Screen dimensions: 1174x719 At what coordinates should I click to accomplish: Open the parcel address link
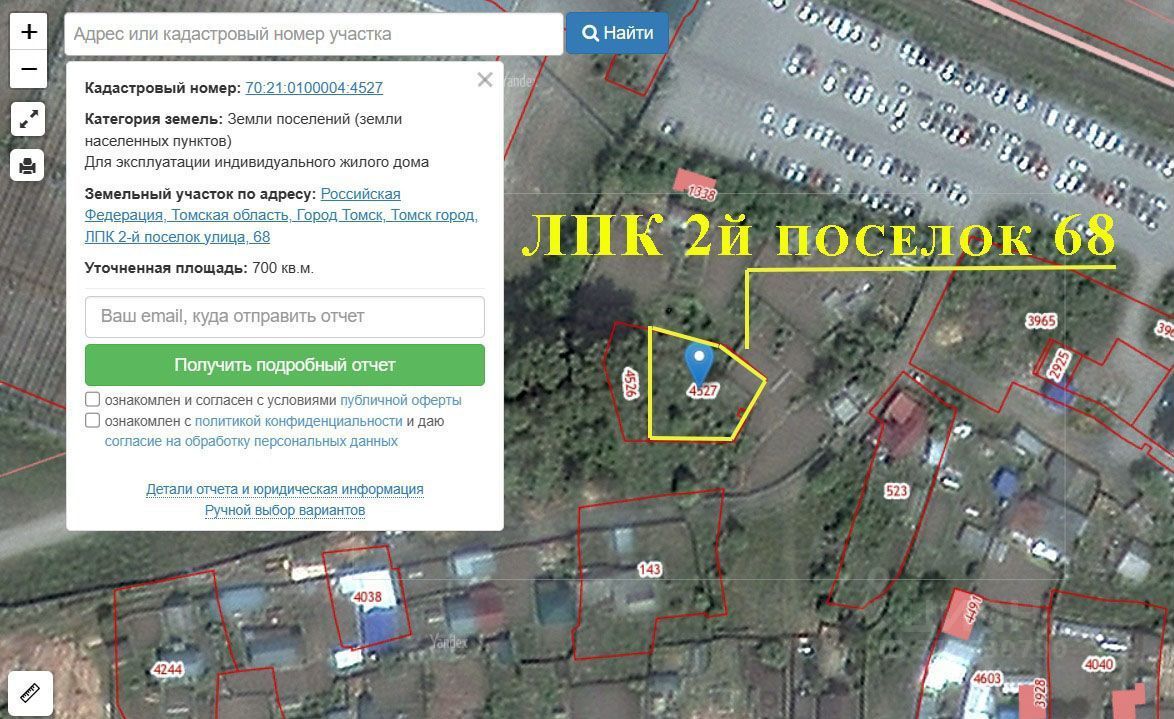(x=281, y=216)
